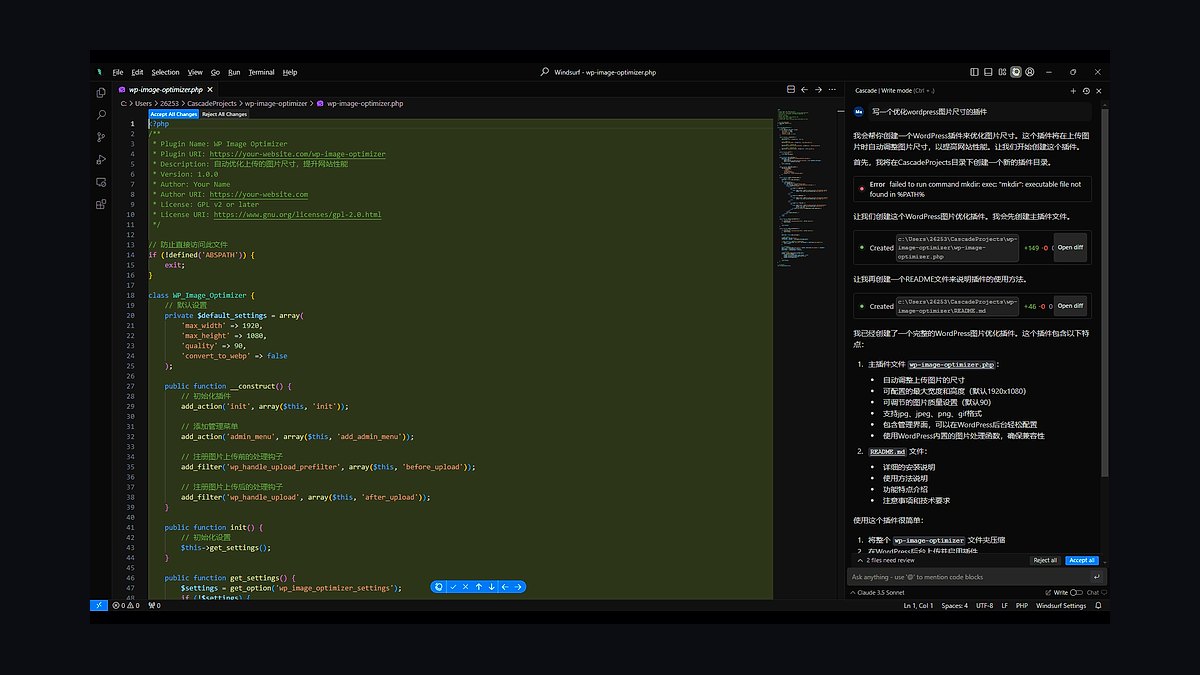
Task: Open the Remote Explorer view
Action: (x=100, y=182)
